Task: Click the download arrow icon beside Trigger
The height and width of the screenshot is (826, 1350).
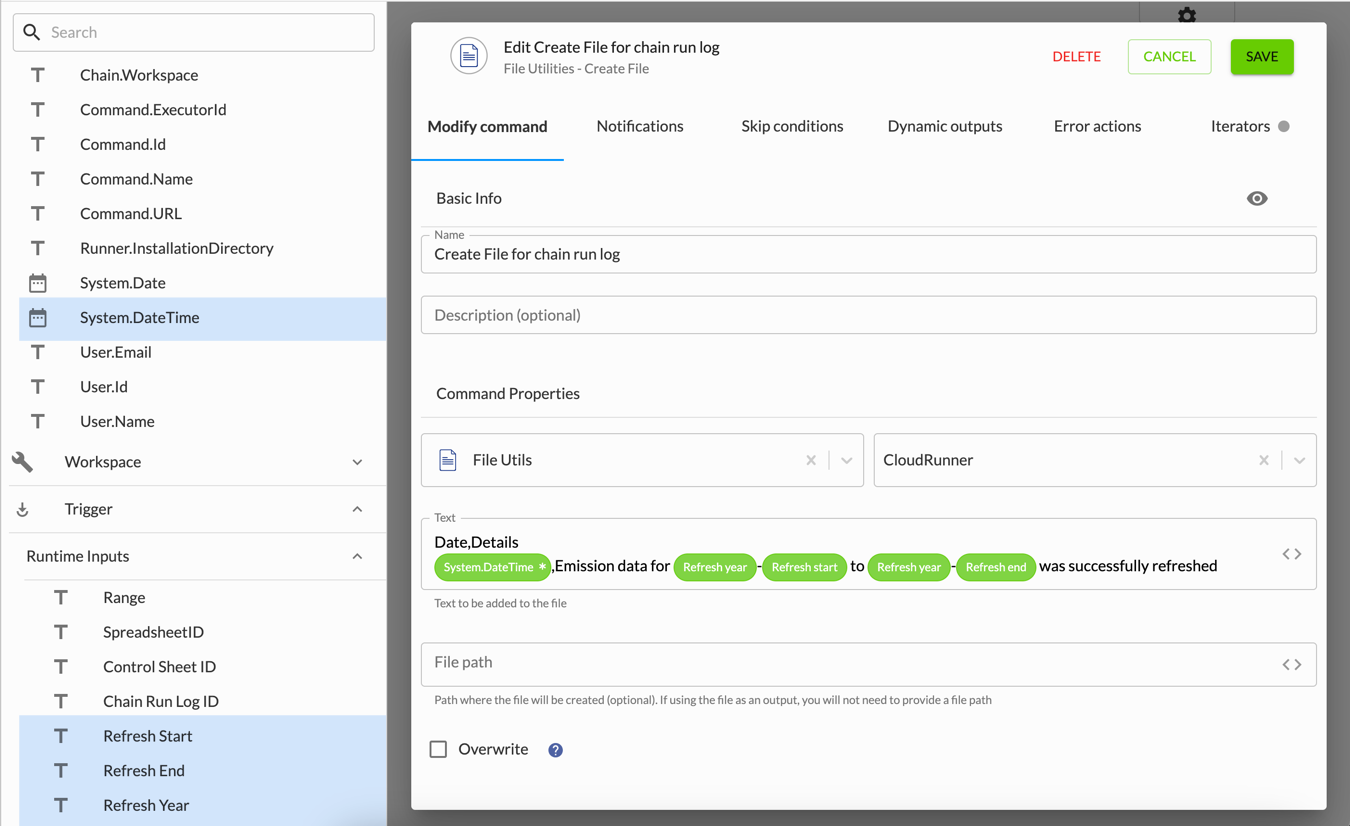Action: pos(22,510)
